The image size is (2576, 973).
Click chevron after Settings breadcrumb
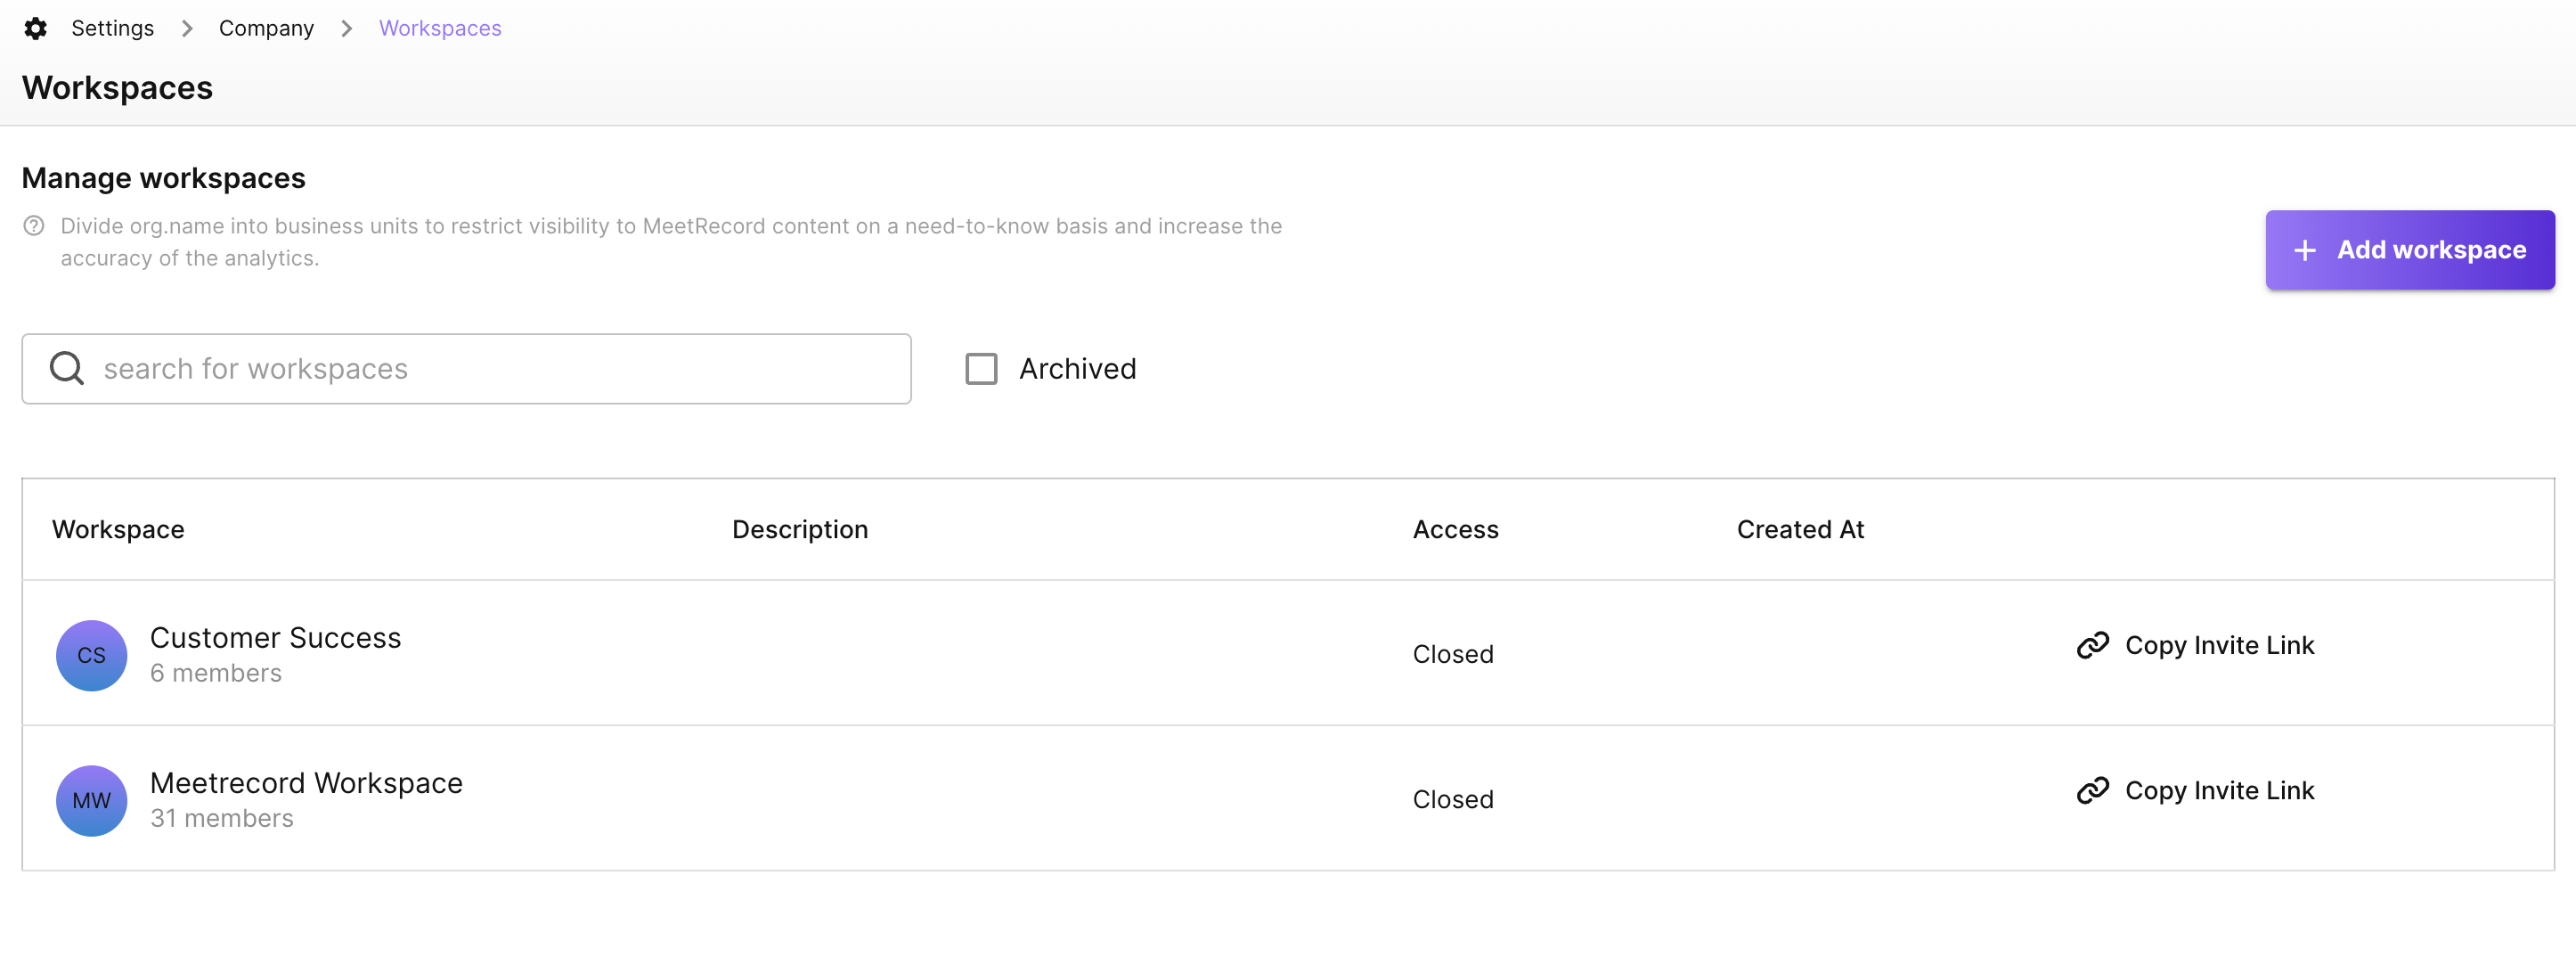(187, 28)
